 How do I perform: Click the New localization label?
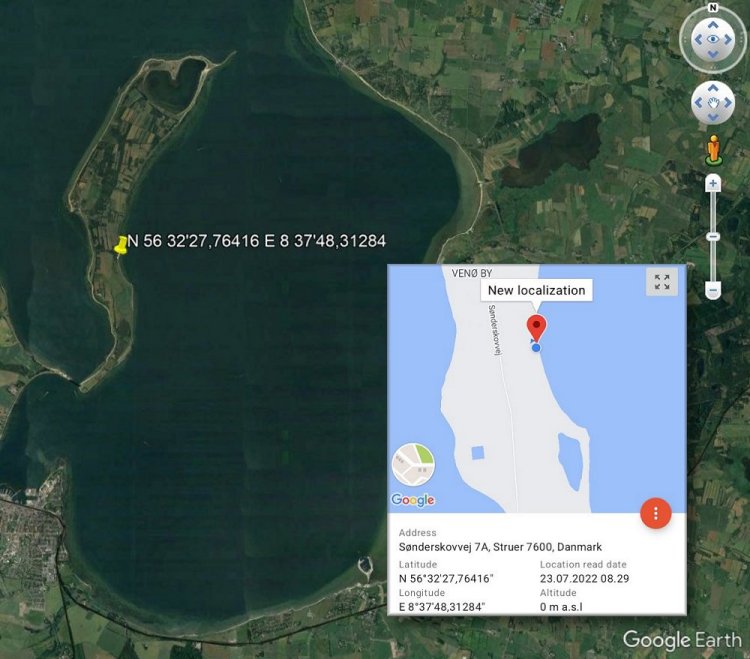[x=537, y=290]
